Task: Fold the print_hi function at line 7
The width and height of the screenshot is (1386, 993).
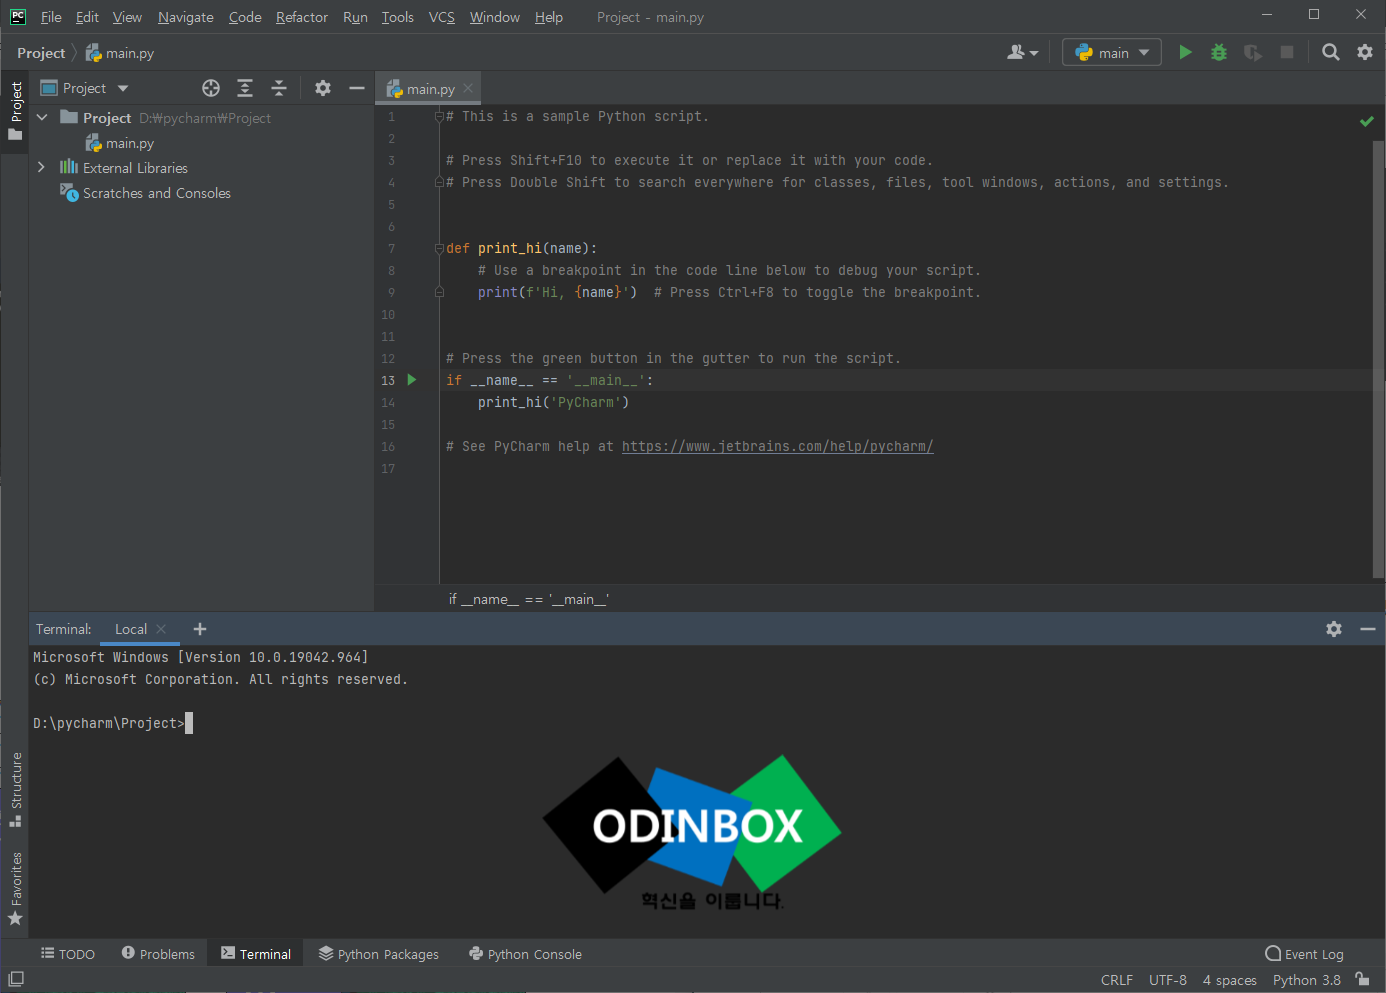Action: [439, 248]
